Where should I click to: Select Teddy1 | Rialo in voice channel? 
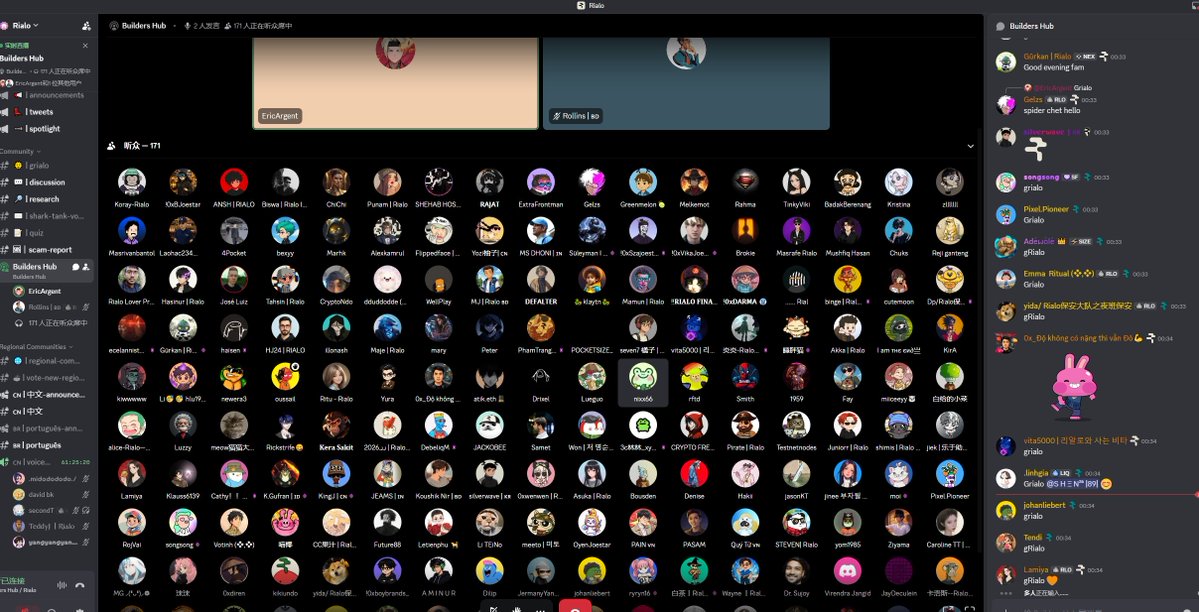[x=50, y=526]
